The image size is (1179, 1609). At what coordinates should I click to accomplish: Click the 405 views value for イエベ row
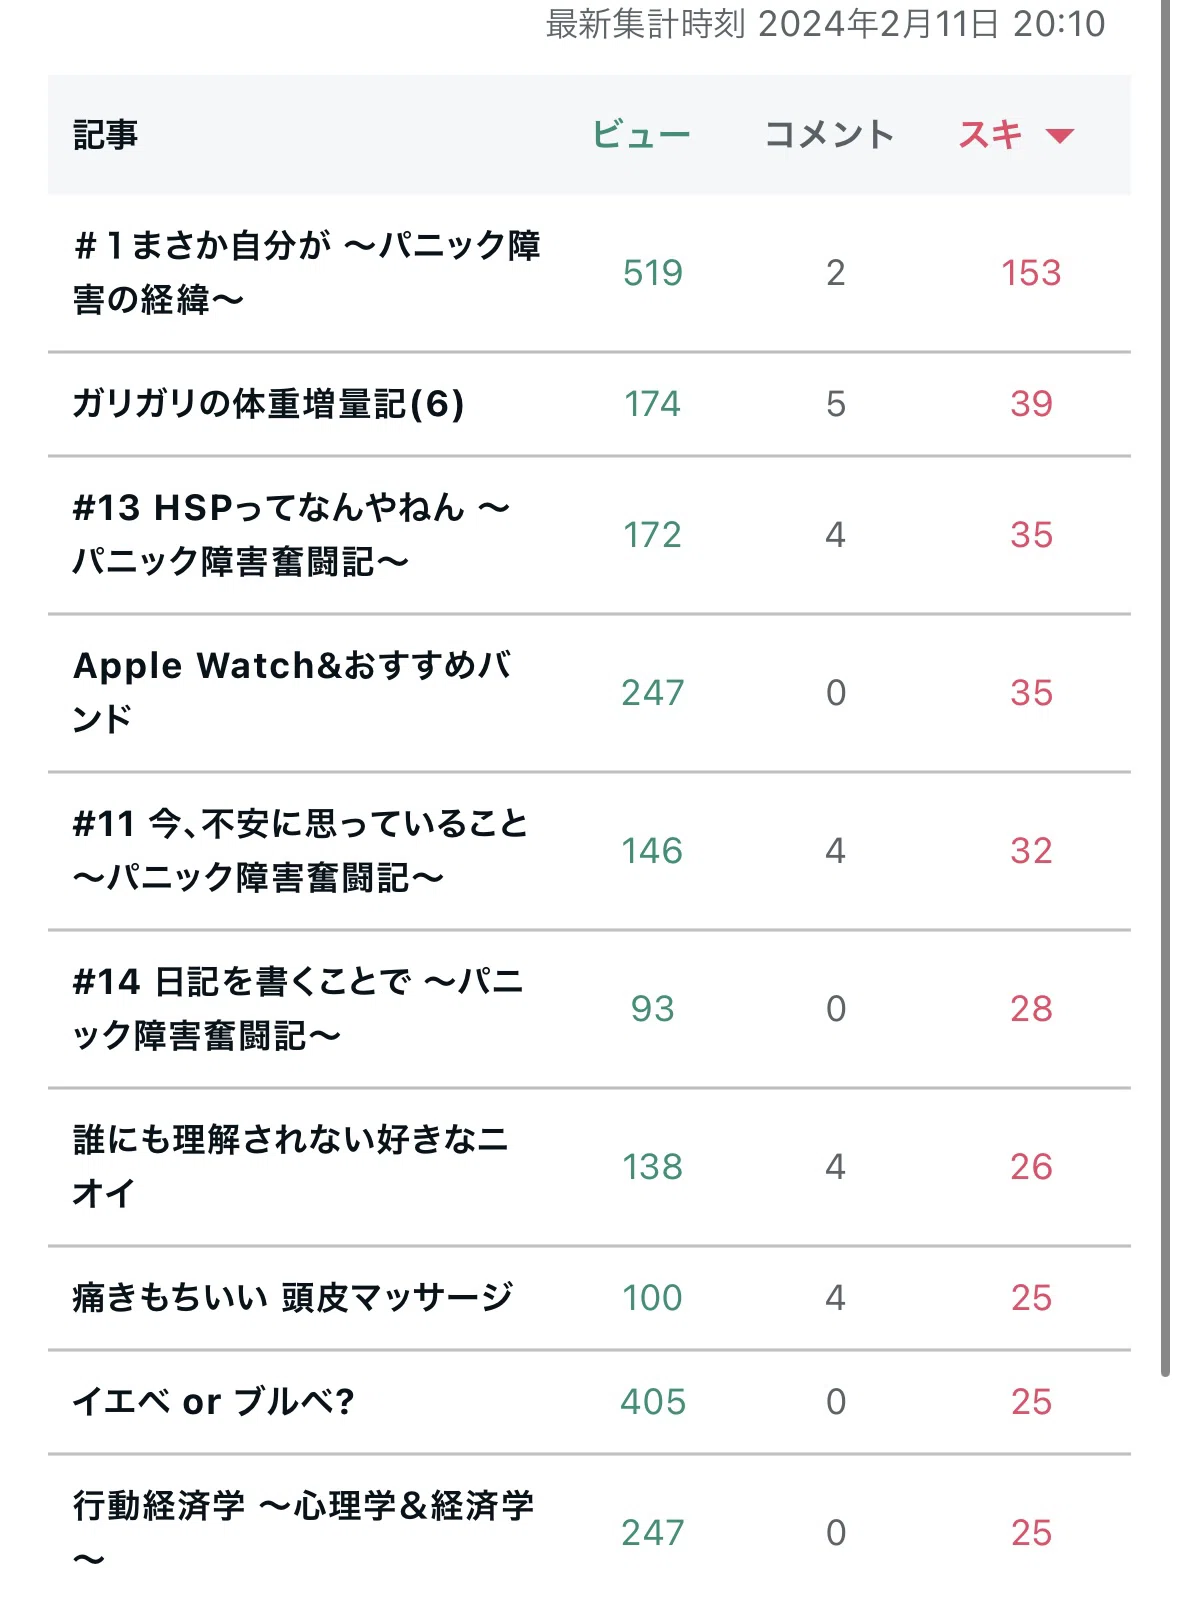pos(652,1402)
